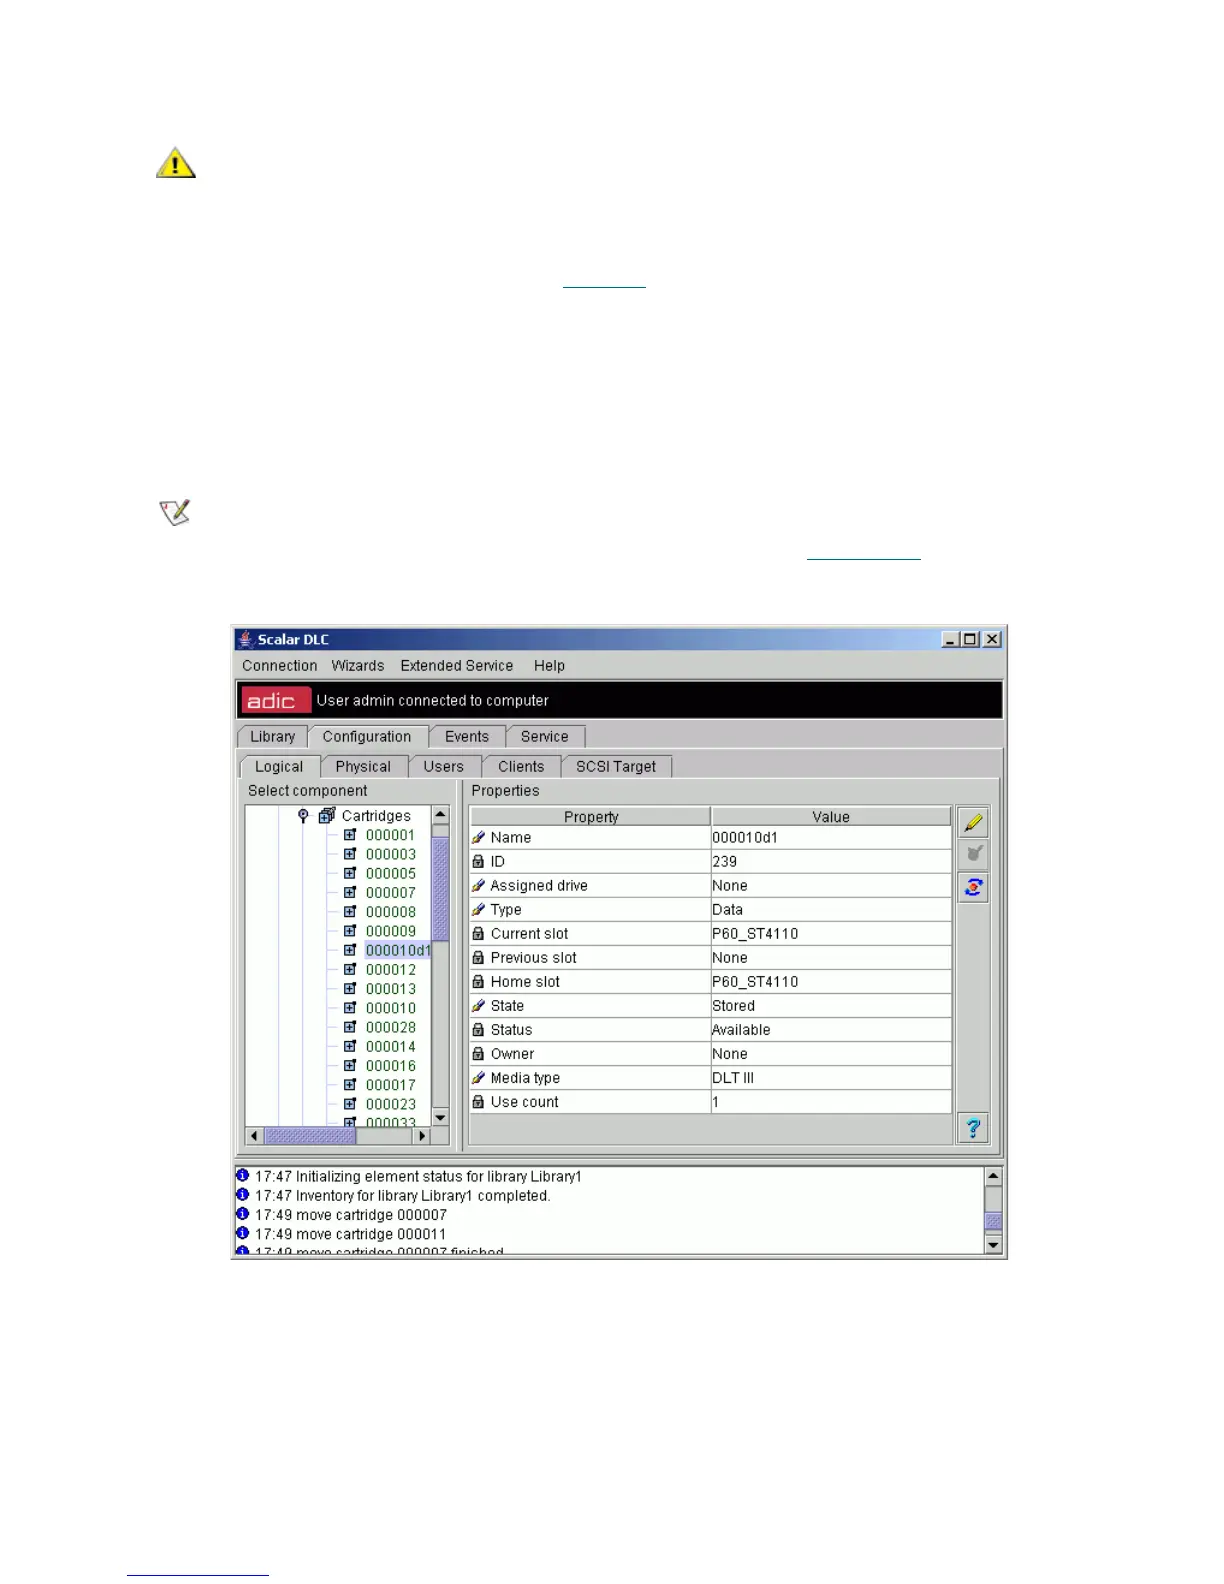Click the cartridge icon beside 000001
Screen dimensions: 1224x1584
(x=350, y=835)
